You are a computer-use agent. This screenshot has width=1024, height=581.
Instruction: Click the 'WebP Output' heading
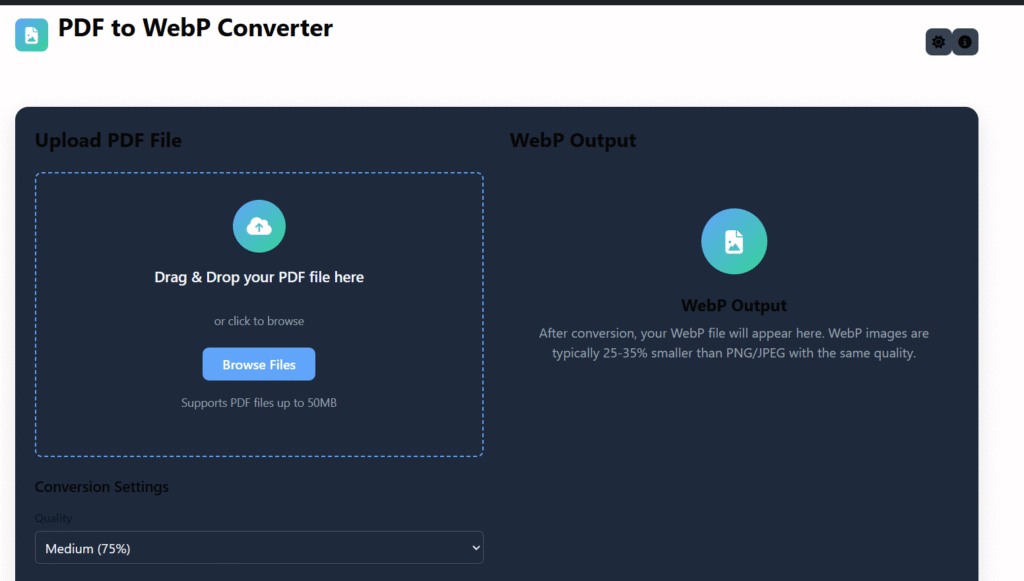573,140
